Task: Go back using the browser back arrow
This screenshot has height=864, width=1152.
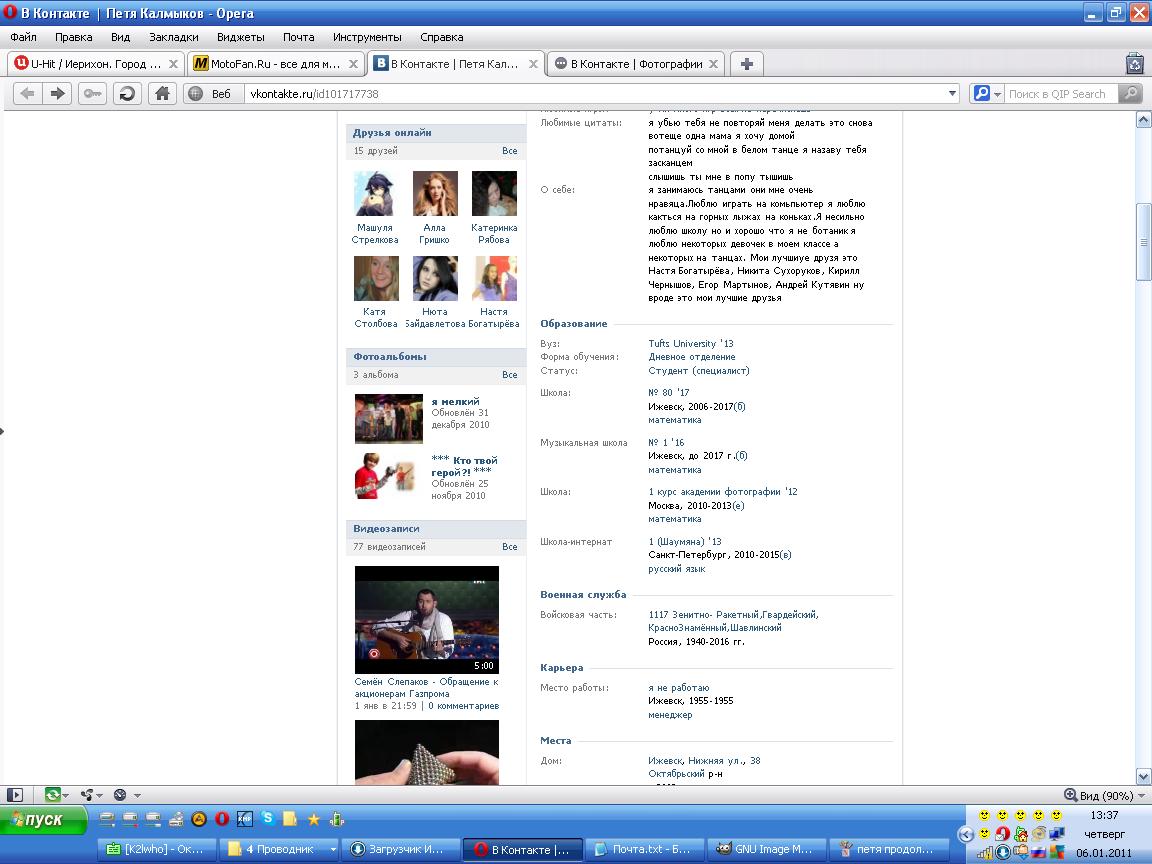Action: click(x=27, y=93)
